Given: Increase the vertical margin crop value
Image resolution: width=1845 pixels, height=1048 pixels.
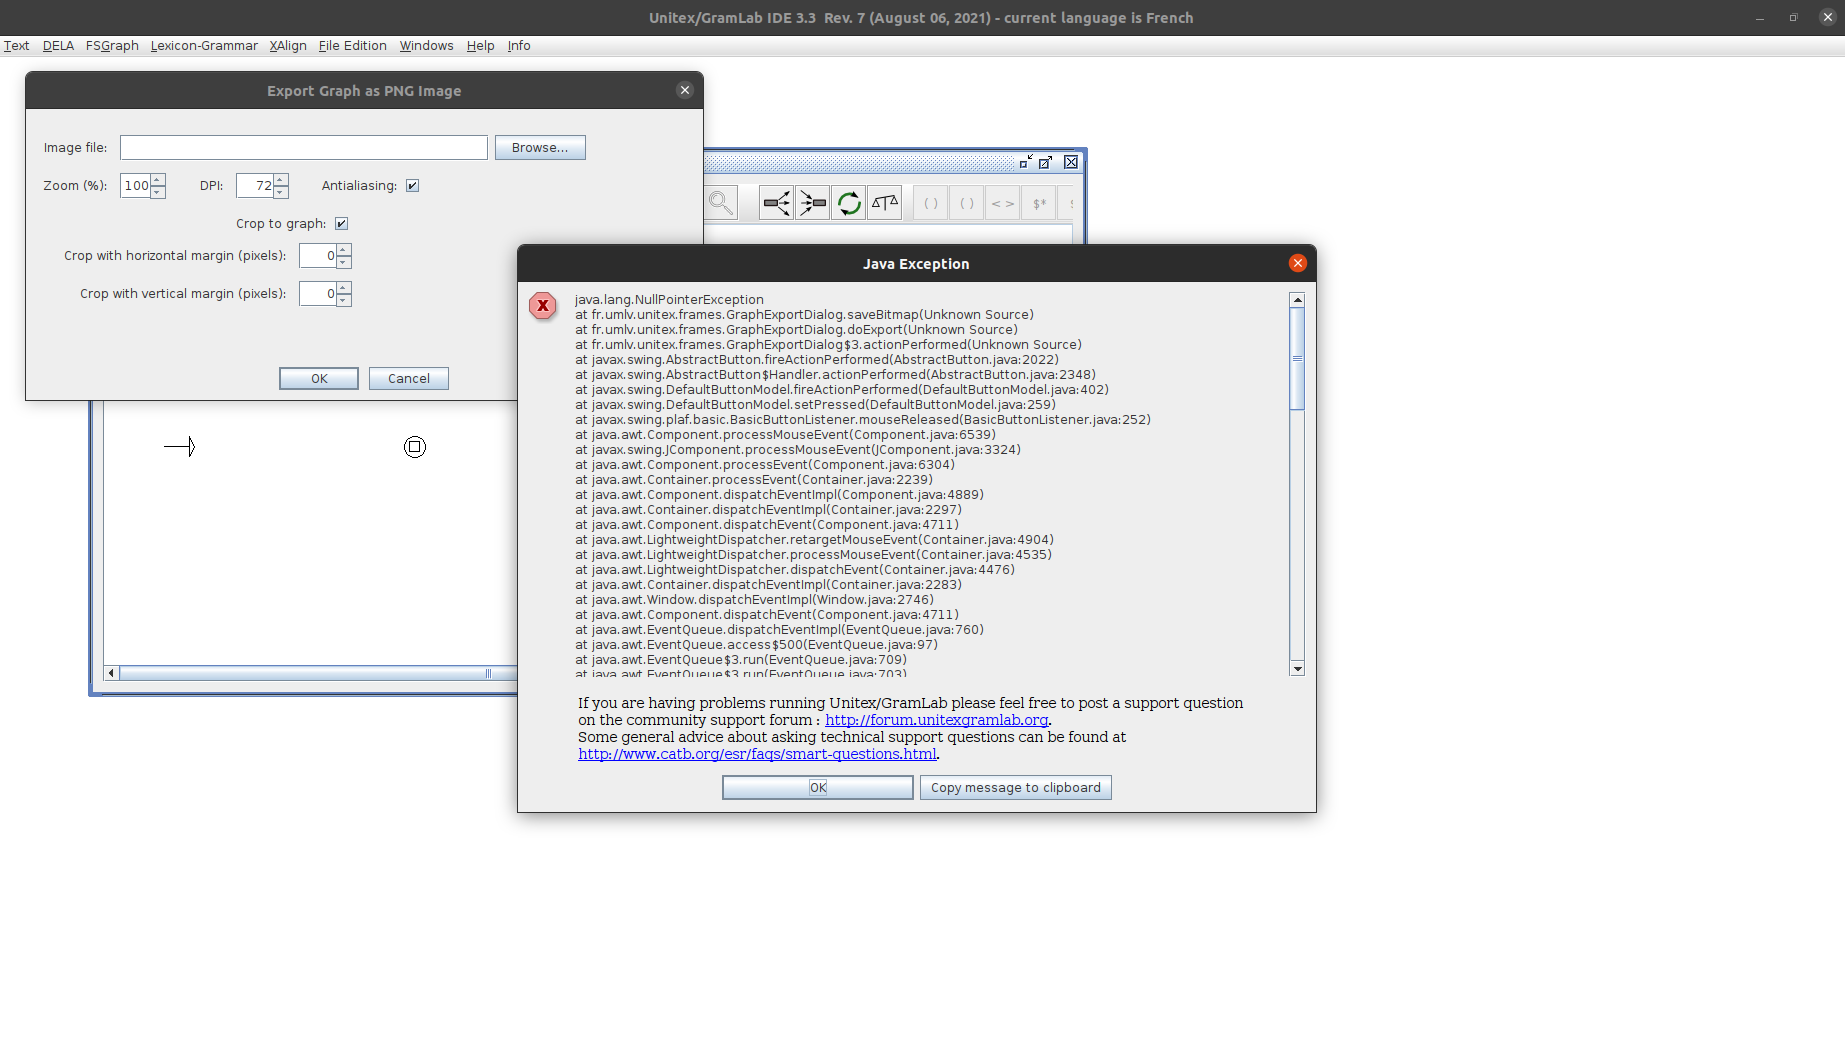Looking at the screenshot, I should 344,288.
